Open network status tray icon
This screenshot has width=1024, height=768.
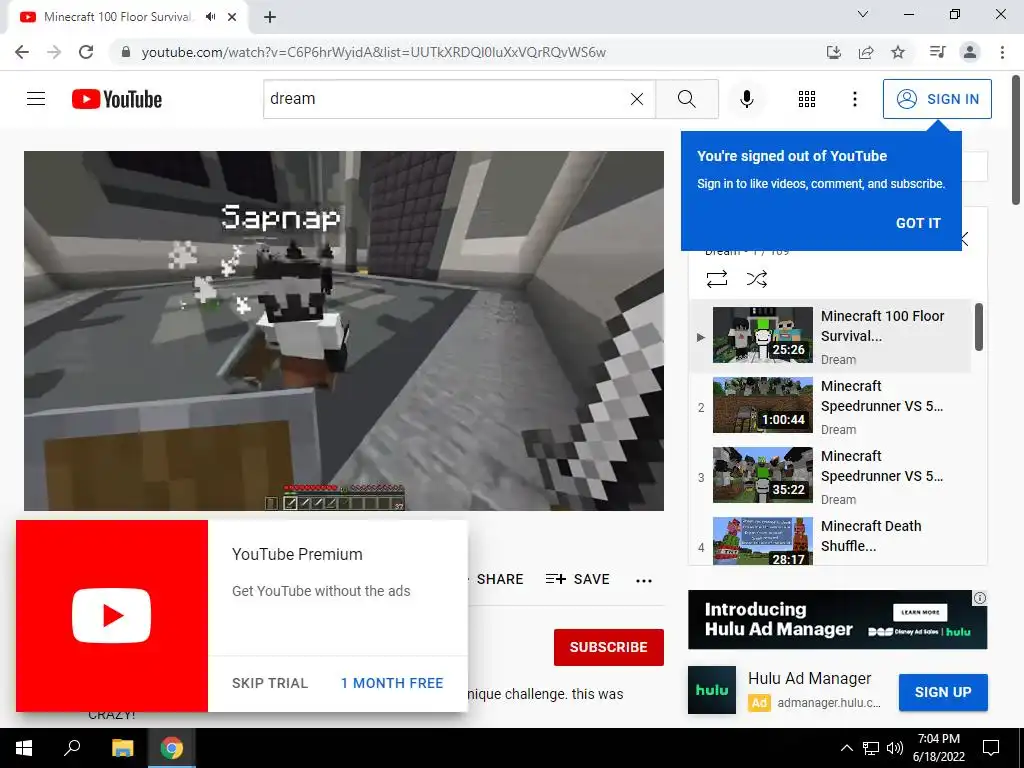click(x=871, y=748)
